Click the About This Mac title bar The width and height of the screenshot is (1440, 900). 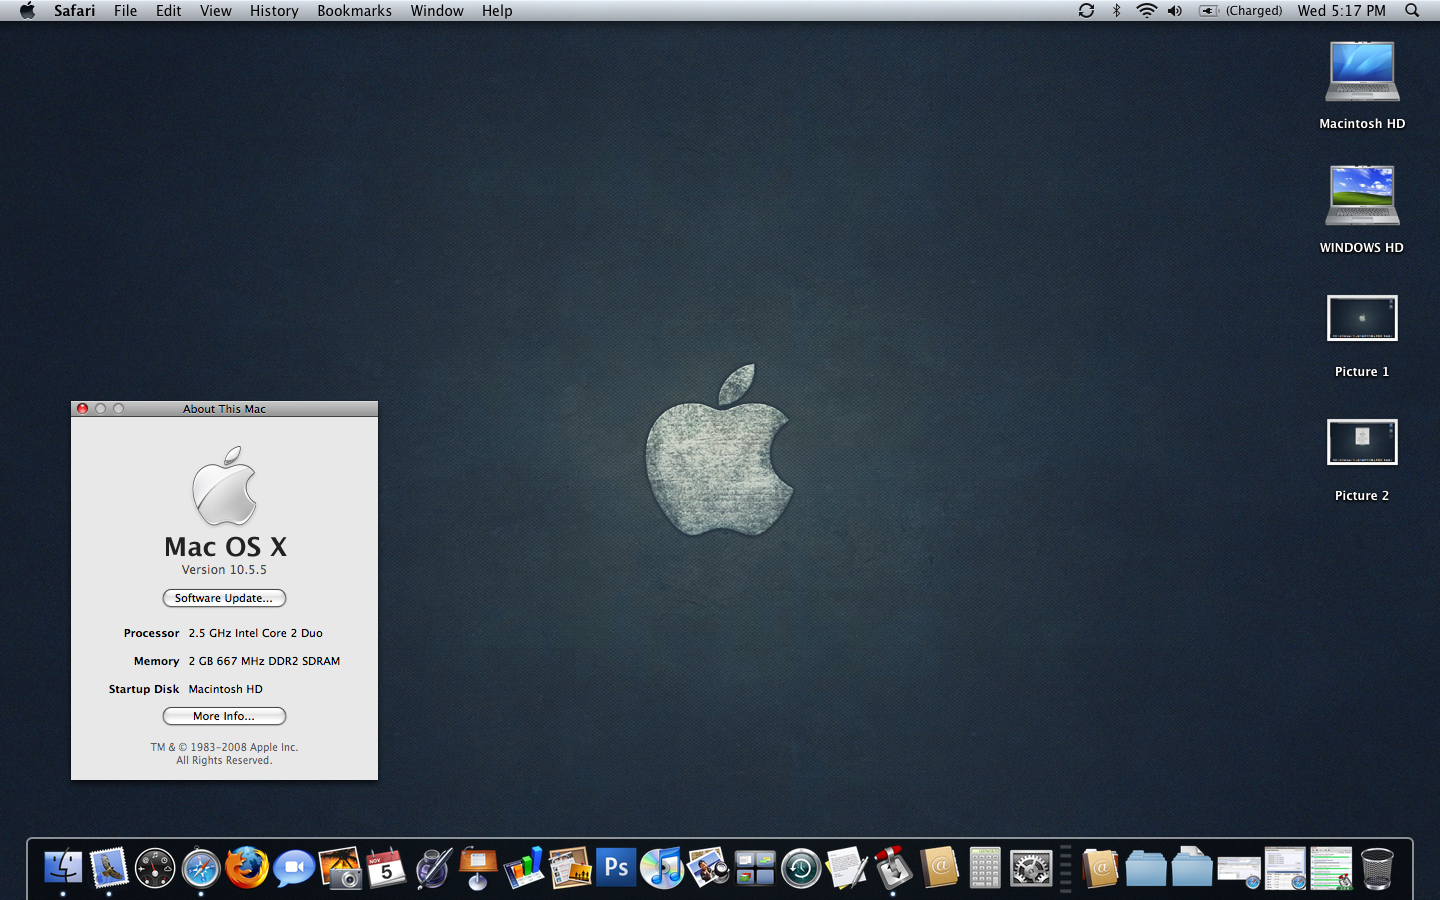224,409
